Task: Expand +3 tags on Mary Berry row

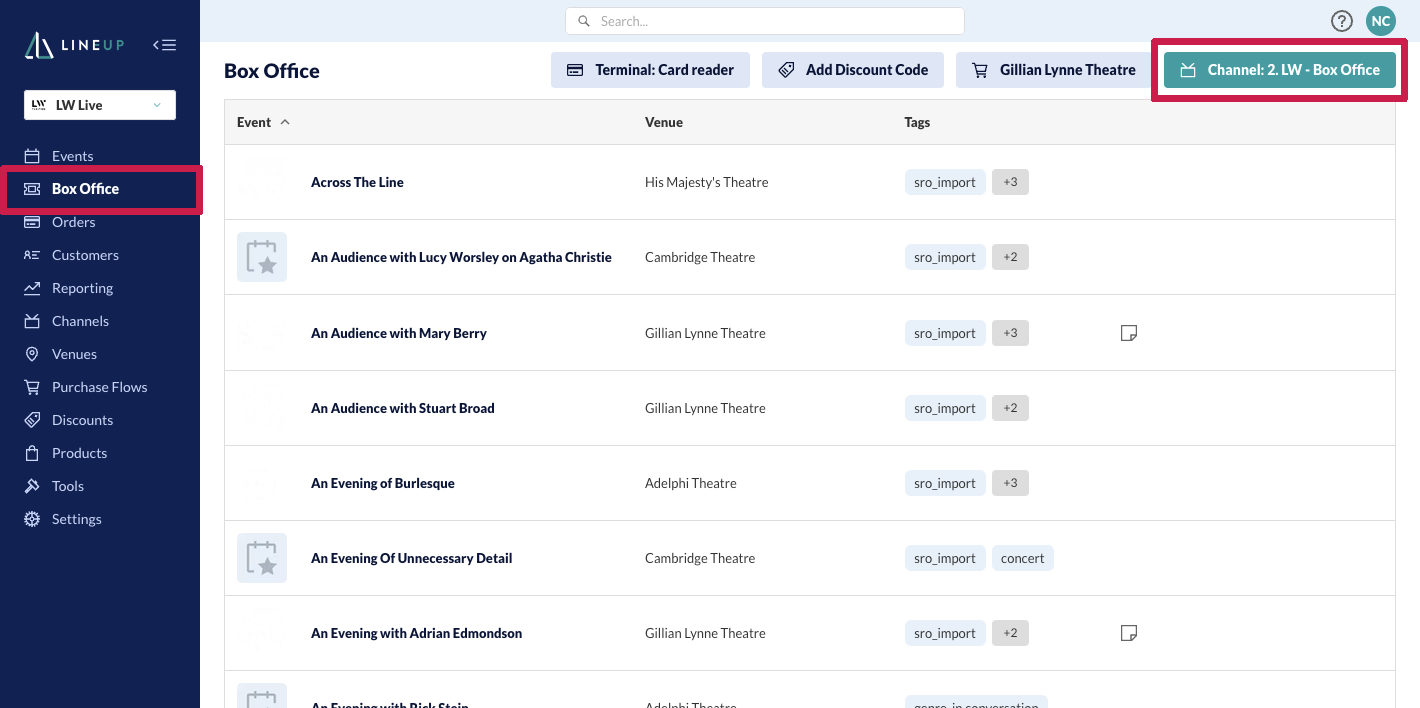Action: 1010,333
